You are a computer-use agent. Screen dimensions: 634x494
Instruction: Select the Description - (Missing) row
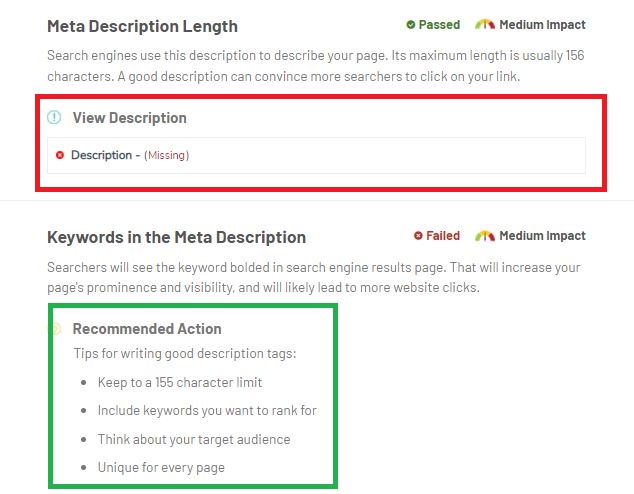(316, 155)
